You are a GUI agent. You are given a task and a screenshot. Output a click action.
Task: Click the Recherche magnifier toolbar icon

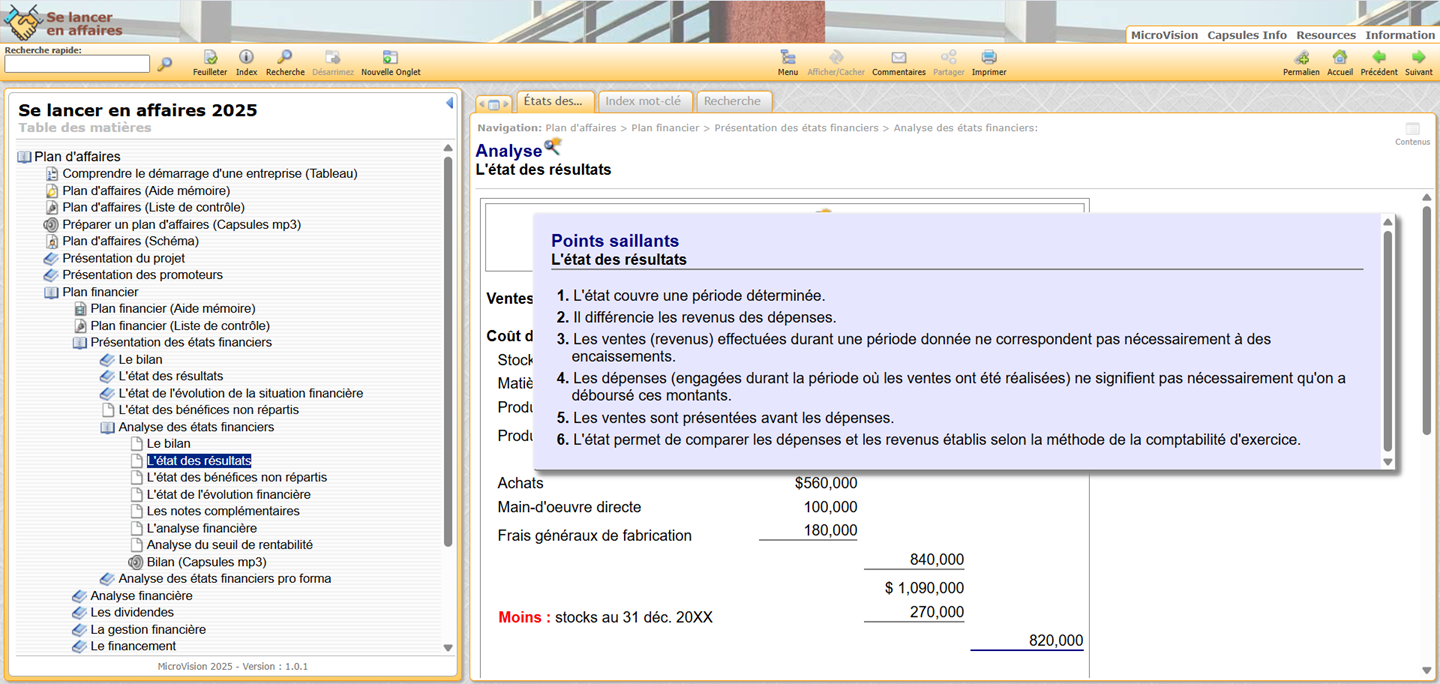tap(285, 58)
